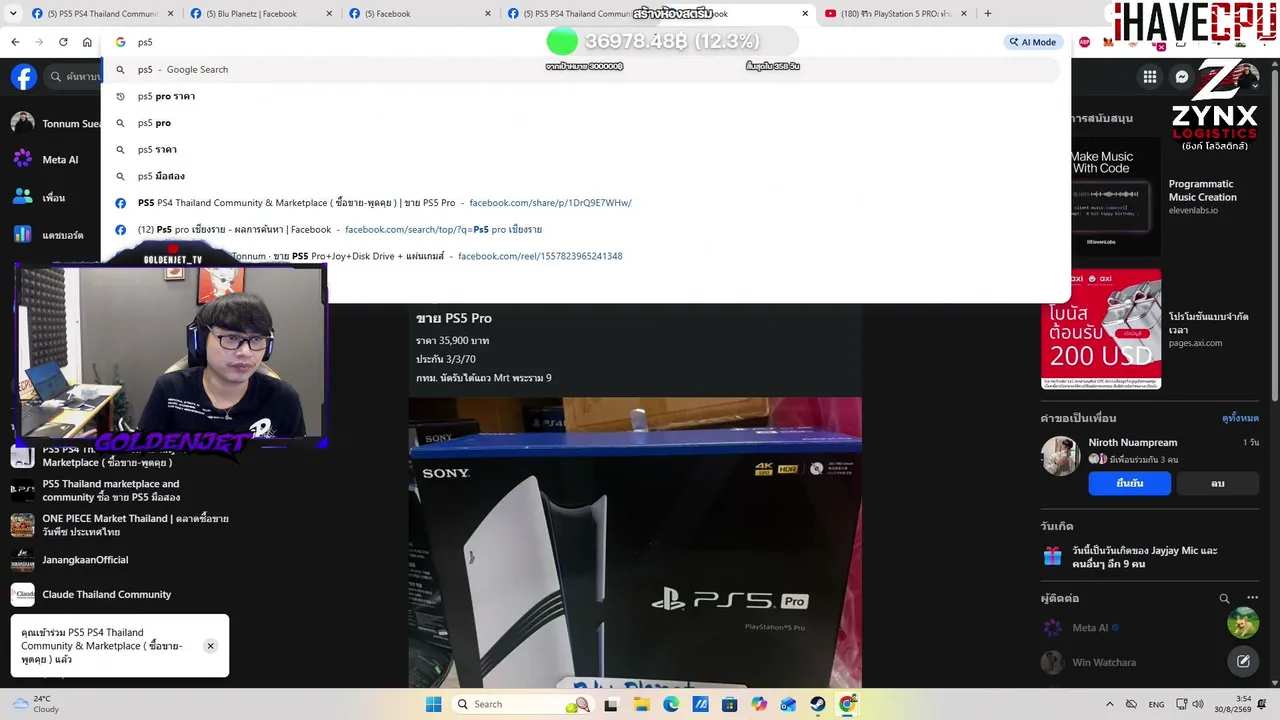Open the Facebook menu grid icon
The width and height of the screenshot is (1280, 720).
click(1150, 77)
